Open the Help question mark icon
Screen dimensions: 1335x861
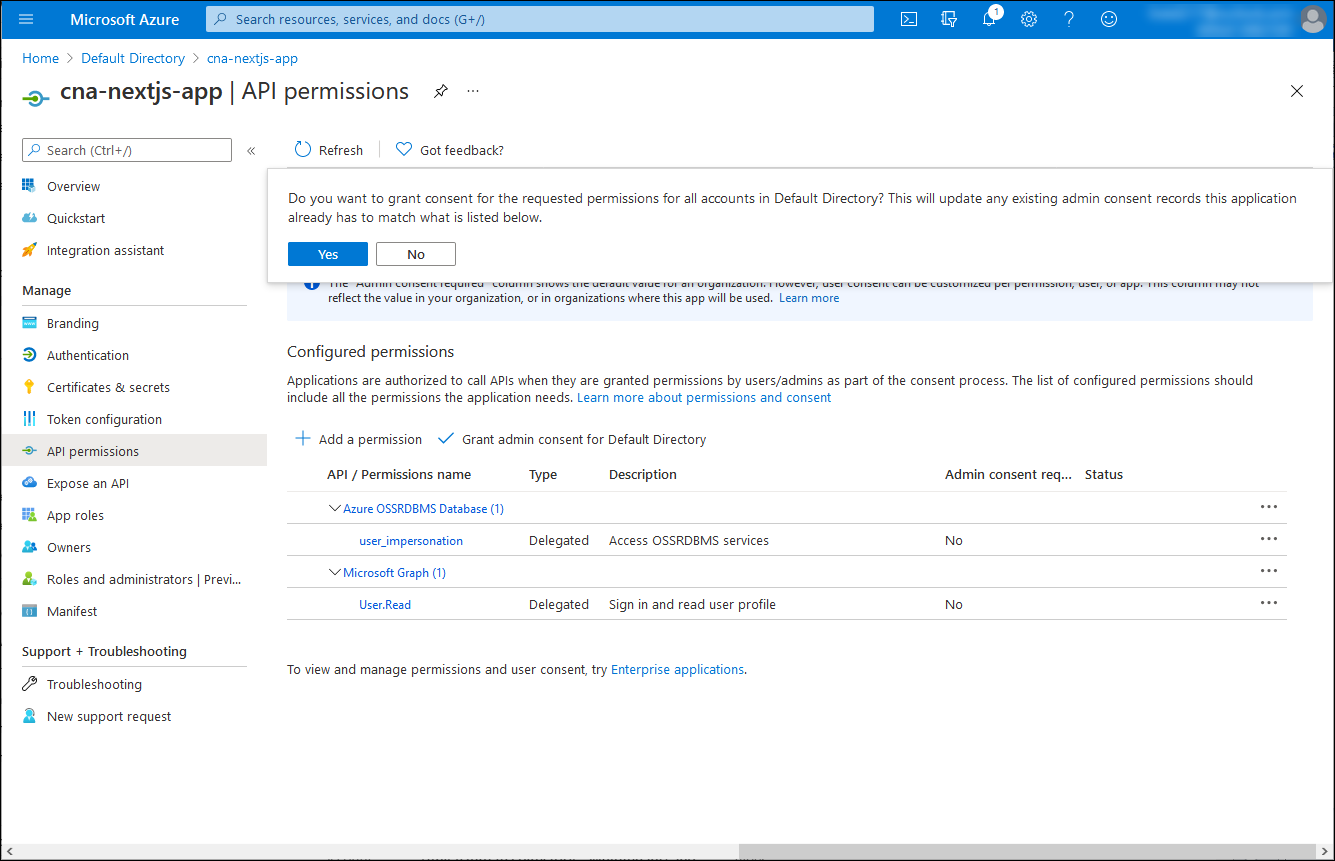(1069, 19)
